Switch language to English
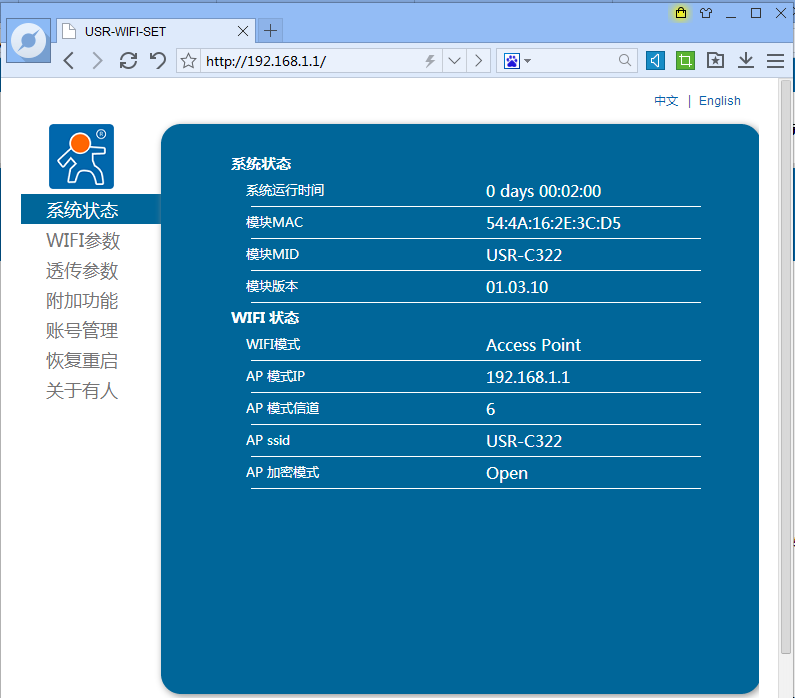This screenshot has height=698, width=795. pos(719,101)
